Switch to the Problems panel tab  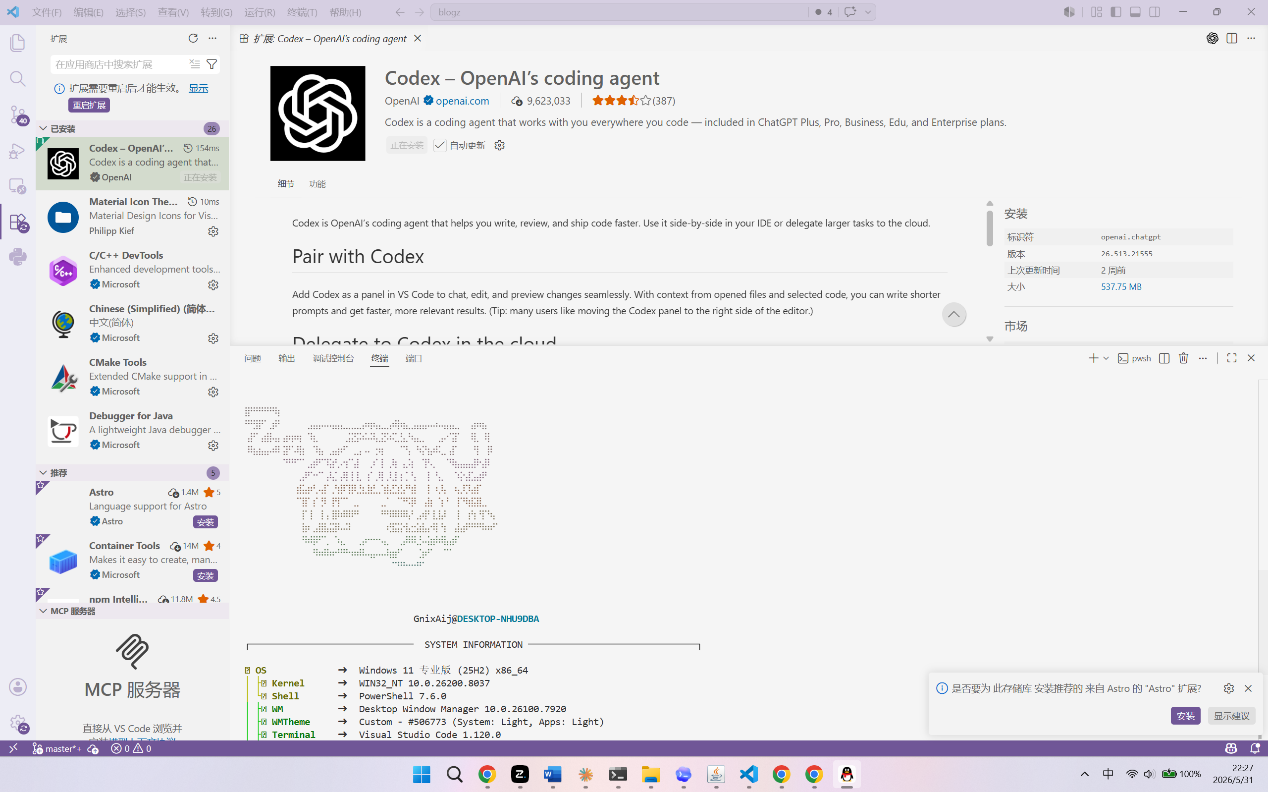pyautogui.click(x=253, y=358)
